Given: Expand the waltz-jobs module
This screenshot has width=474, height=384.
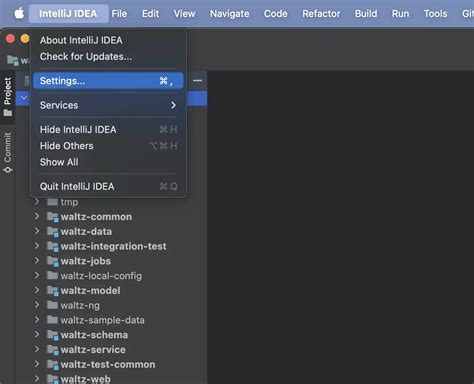Looking at the screenshot, I should pyautogui.click(x=37, y=261).
